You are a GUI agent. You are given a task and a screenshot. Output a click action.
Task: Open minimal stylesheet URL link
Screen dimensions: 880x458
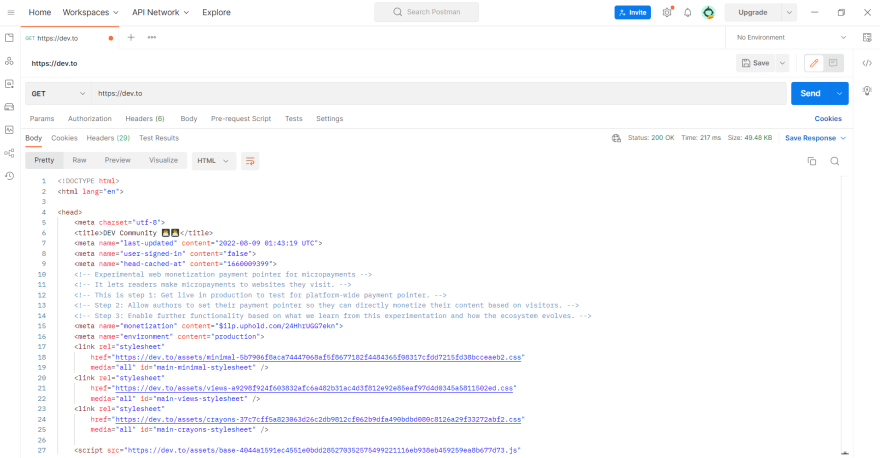click(x=318, y=358)
